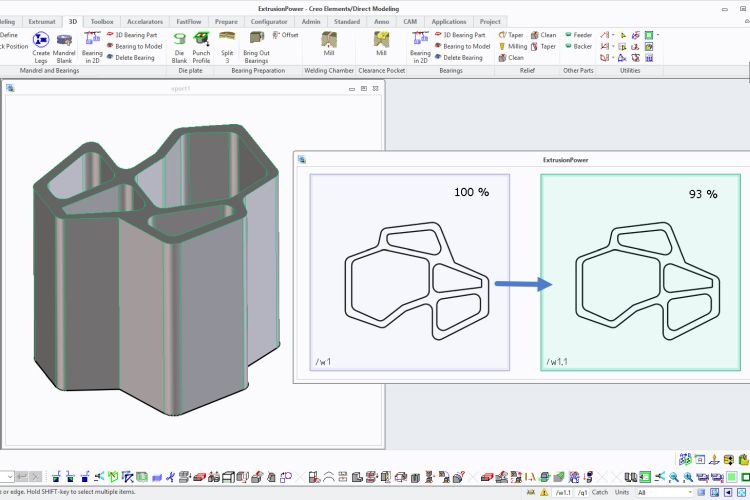Click the green filled square icon in bottom toolbar

point(731,477)
